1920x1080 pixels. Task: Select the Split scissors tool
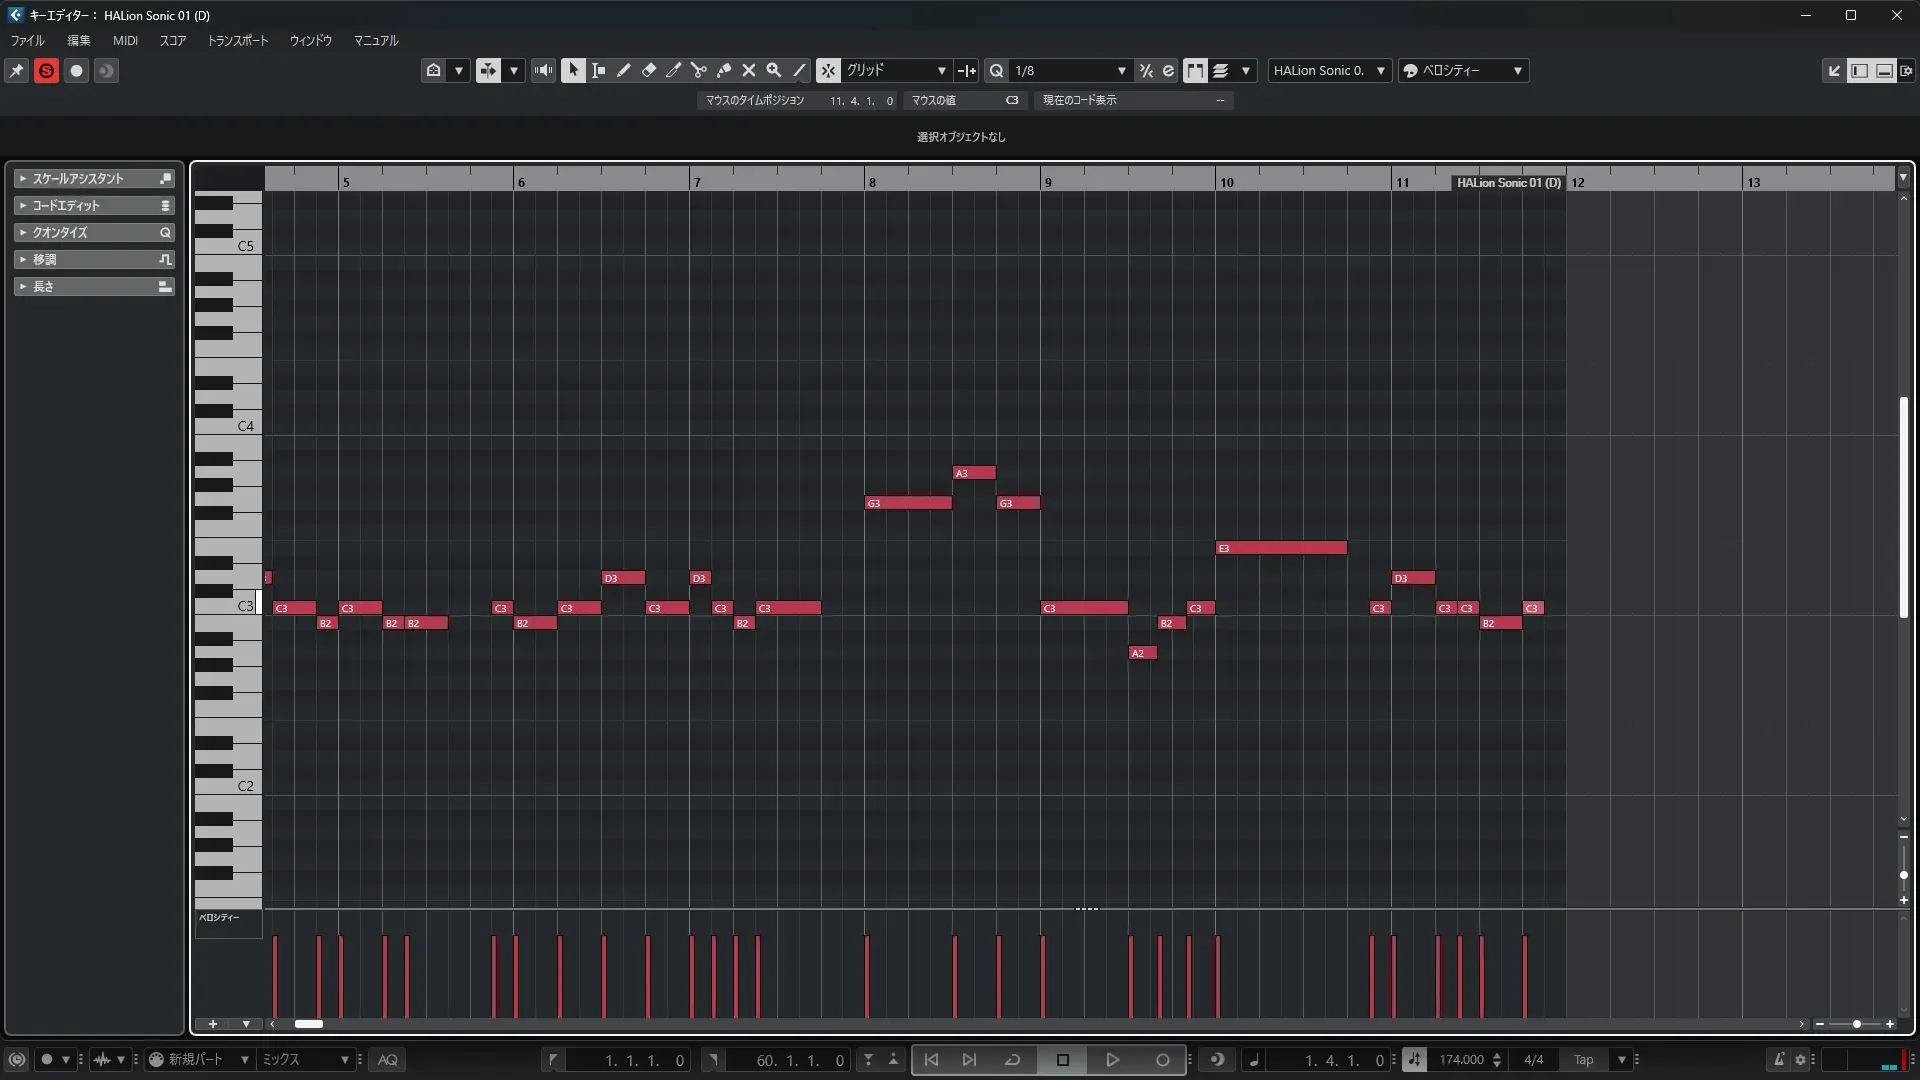[x=698, y=70]
